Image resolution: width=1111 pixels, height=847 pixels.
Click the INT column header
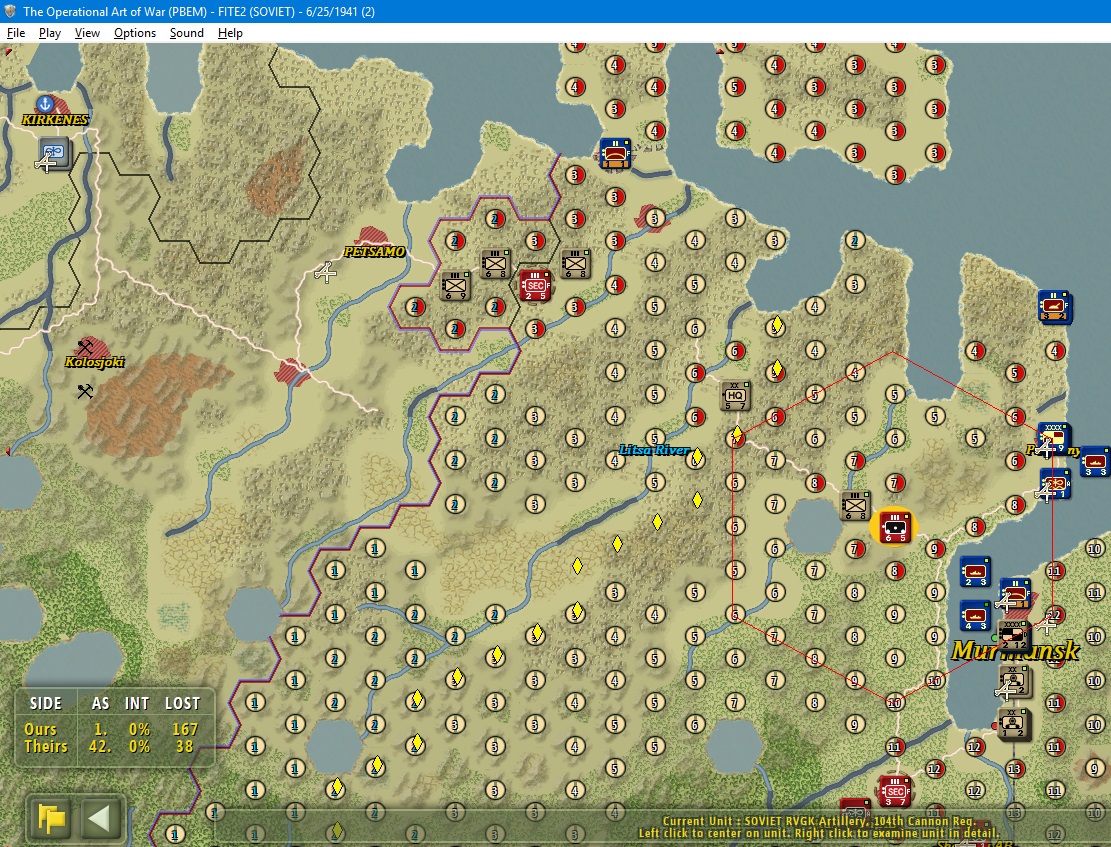click(137, 703)
